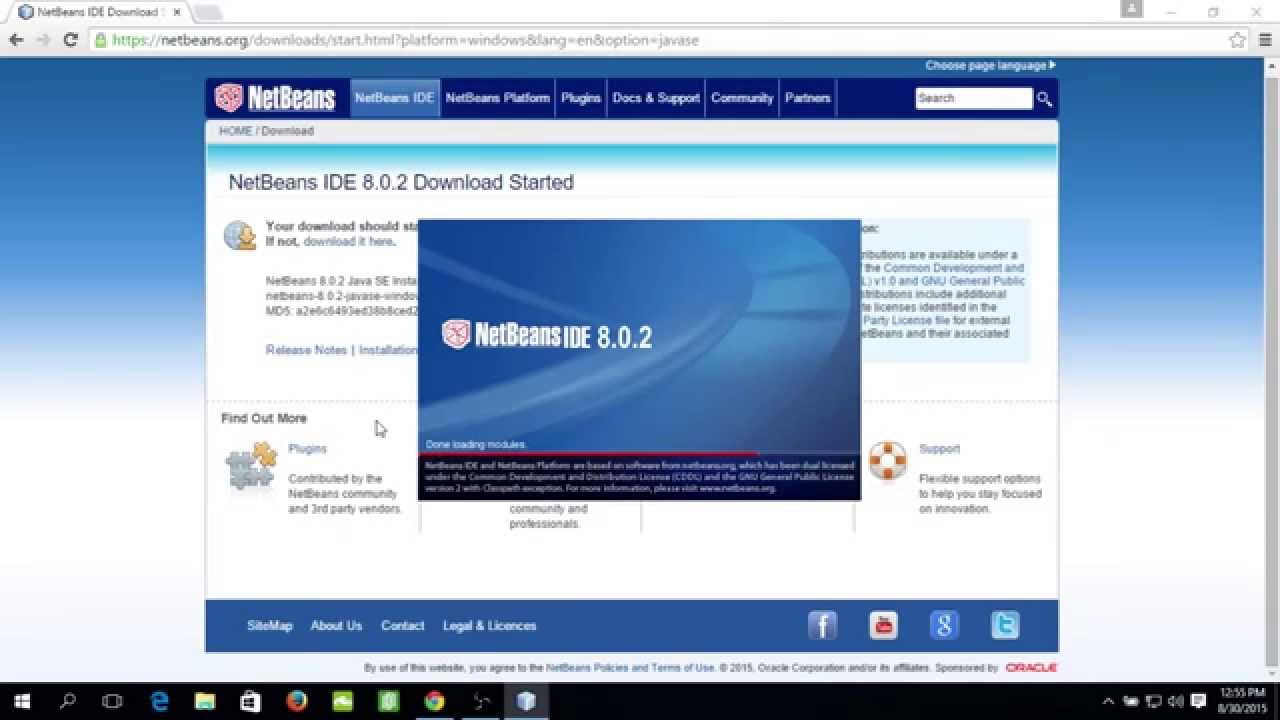Go to the Plugins nav tab

click(x=580, y=98)
